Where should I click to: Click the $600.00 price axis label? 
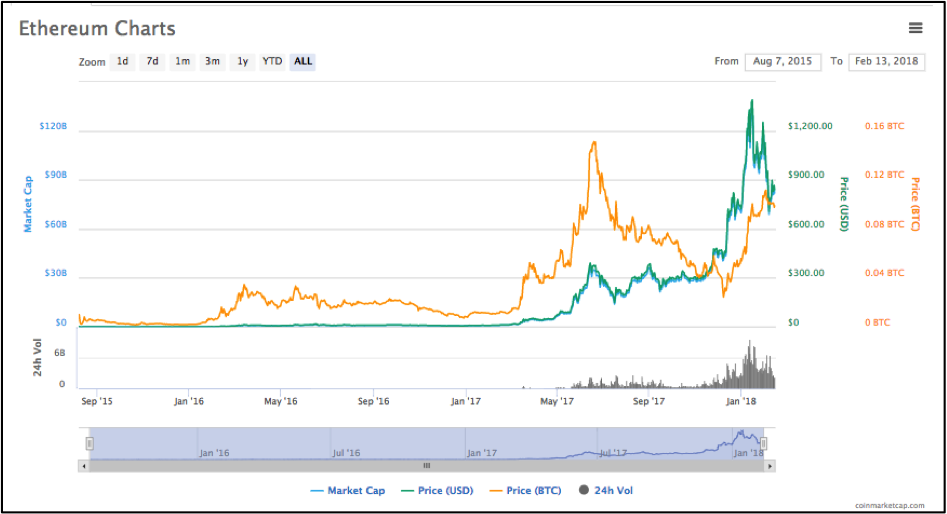pyautogui.click(x=806, y=225)
